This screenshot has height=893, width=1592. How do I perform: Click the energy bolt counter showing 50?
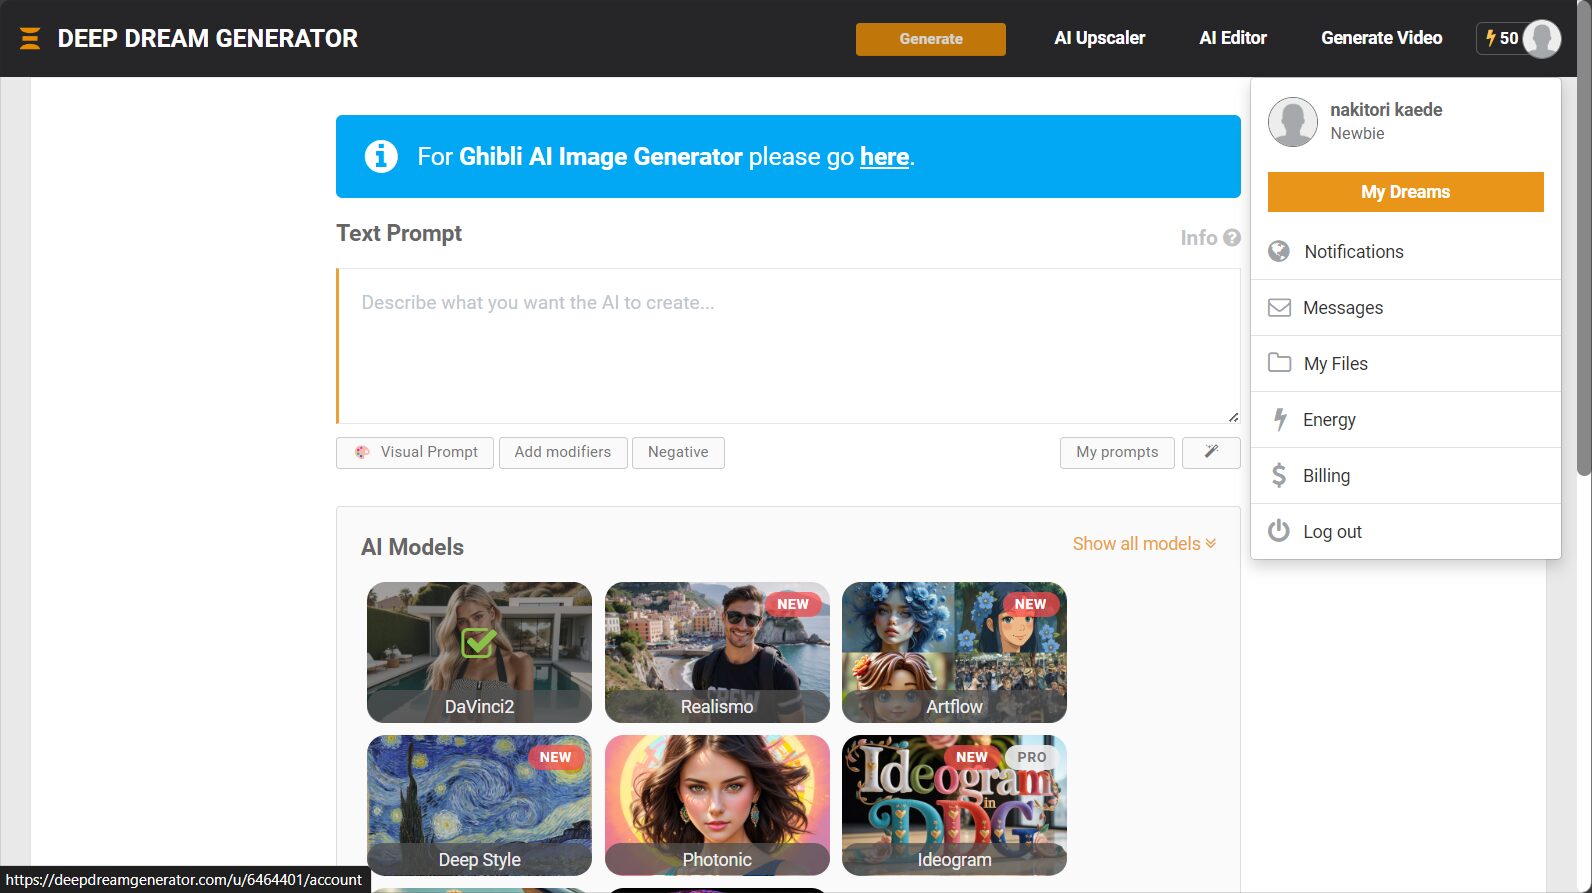pos(1501,38)
